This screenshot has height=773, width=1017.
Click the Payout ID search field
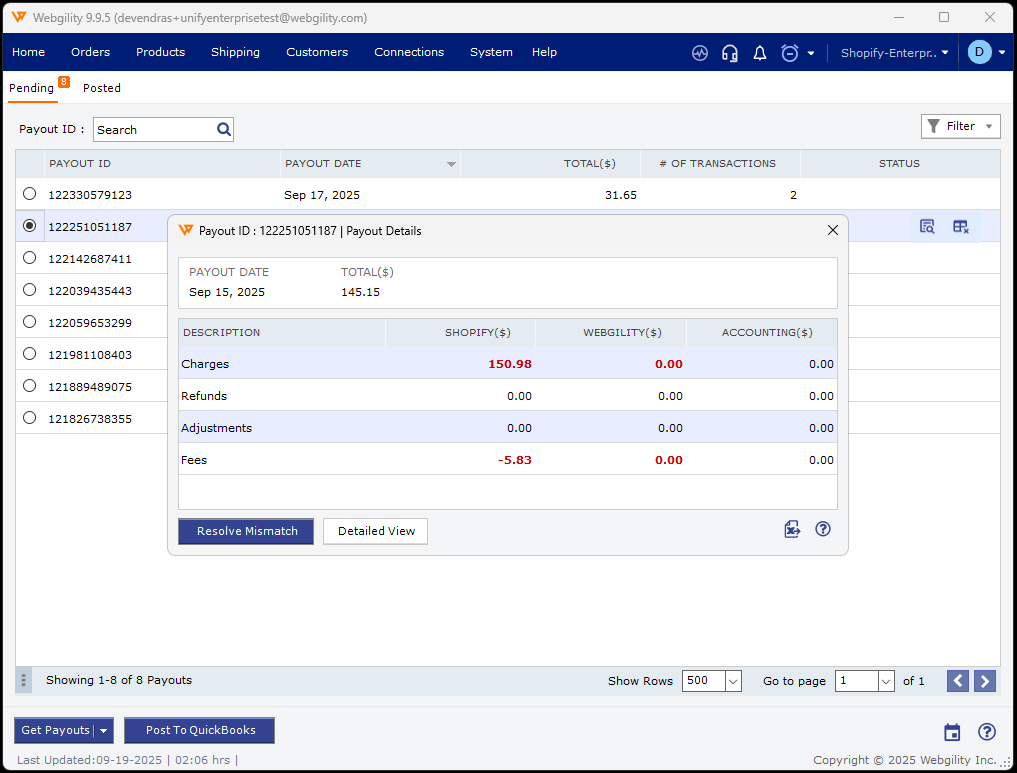click(x=153, y=129)
